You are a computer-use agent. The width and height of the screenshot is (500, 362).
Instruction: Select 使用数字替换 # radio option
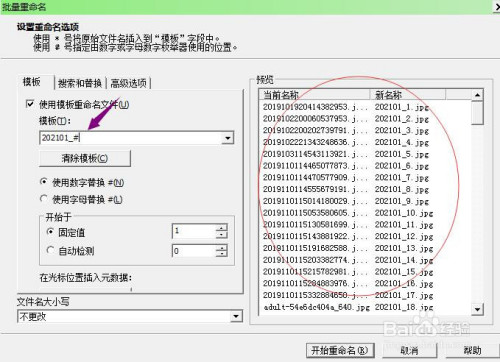(x=43, y=182)
